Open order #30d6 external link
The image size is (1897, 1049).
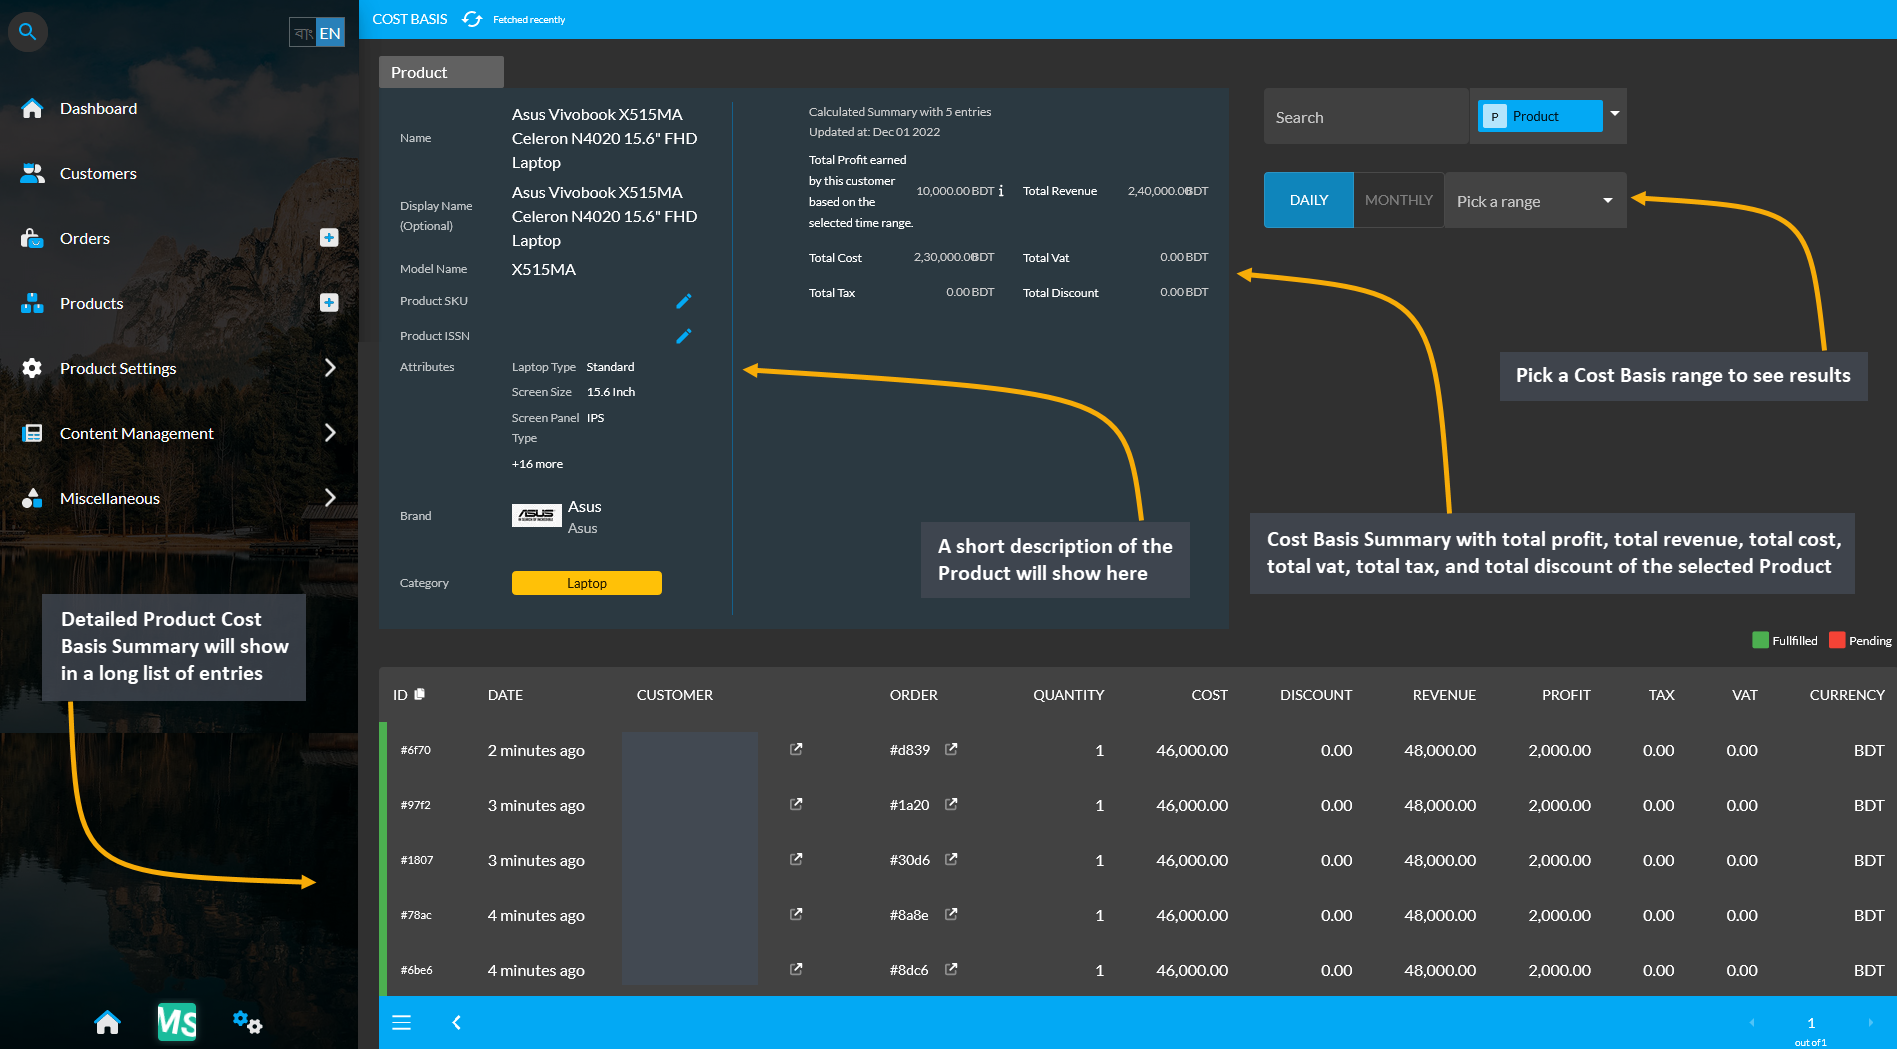coord(951,859)
